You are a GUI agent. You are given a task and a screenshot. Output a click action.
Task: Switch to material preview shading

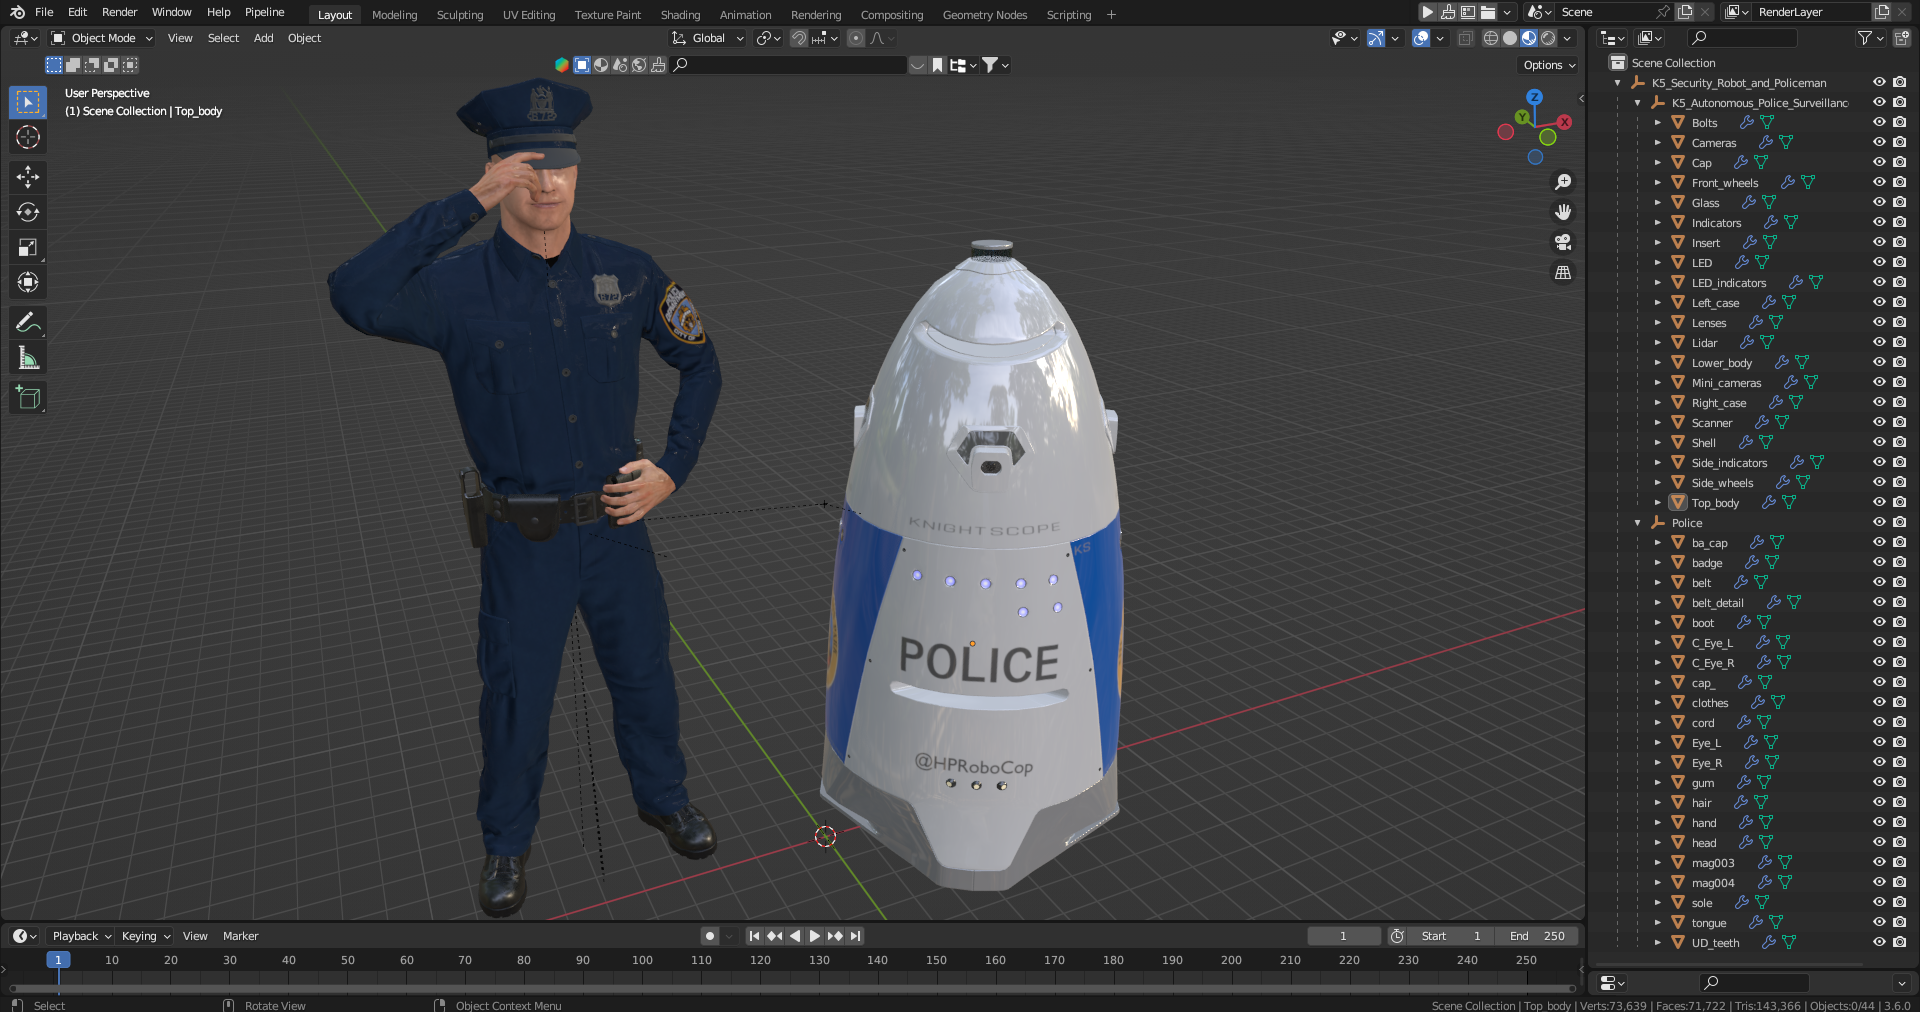(1528, 38)
